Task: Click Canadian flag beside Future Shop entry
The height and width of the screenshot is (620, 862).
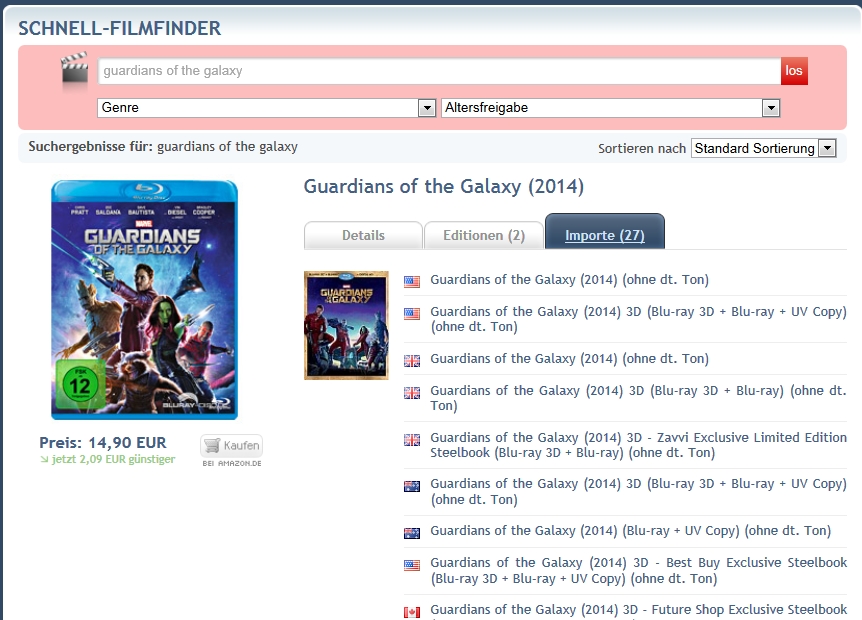Action: click(x=412, y=612)
